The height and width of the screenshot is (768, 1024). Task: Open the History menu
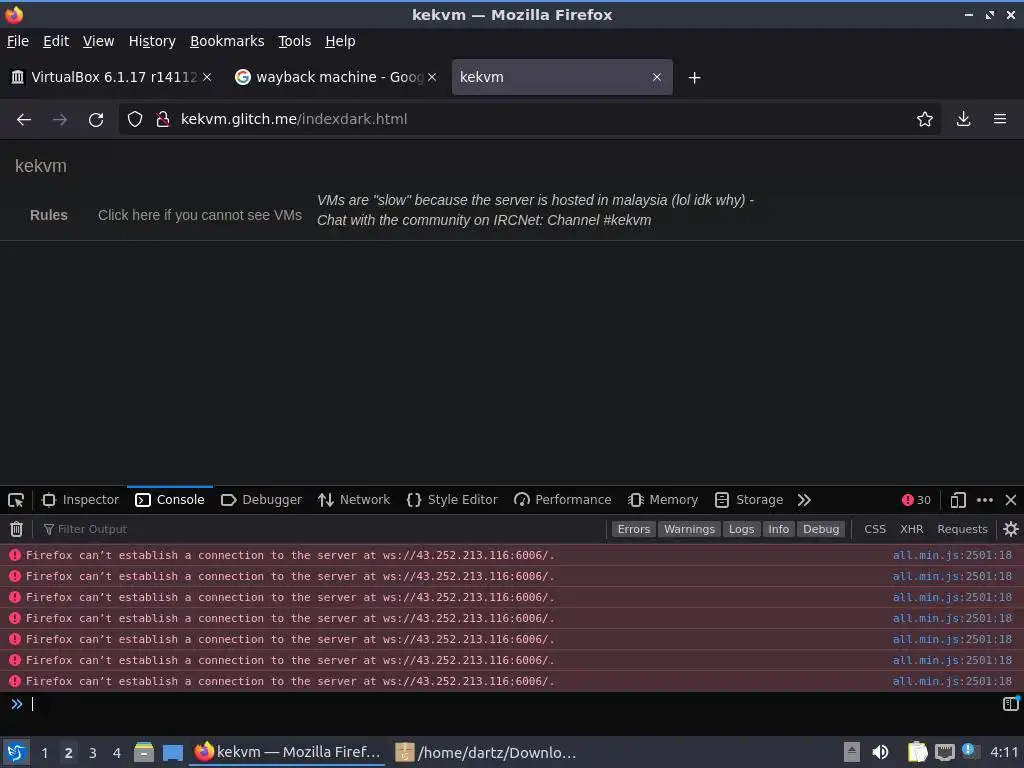[x=152, y=41]
